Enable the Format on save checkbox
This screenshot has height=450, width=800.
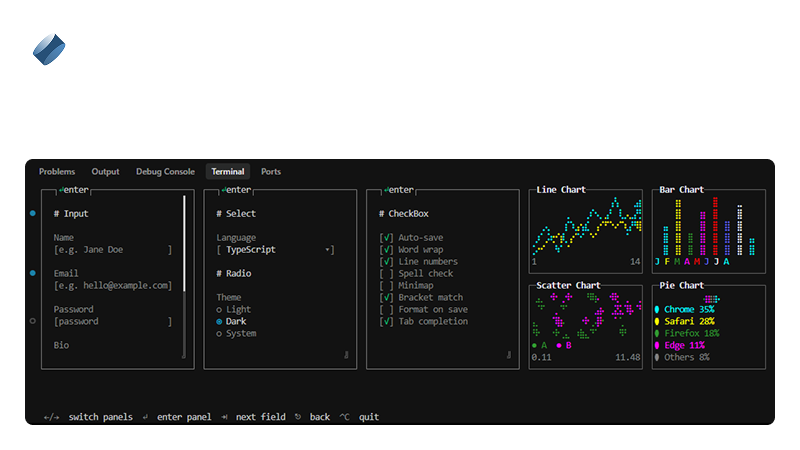(x=386, y=310)
